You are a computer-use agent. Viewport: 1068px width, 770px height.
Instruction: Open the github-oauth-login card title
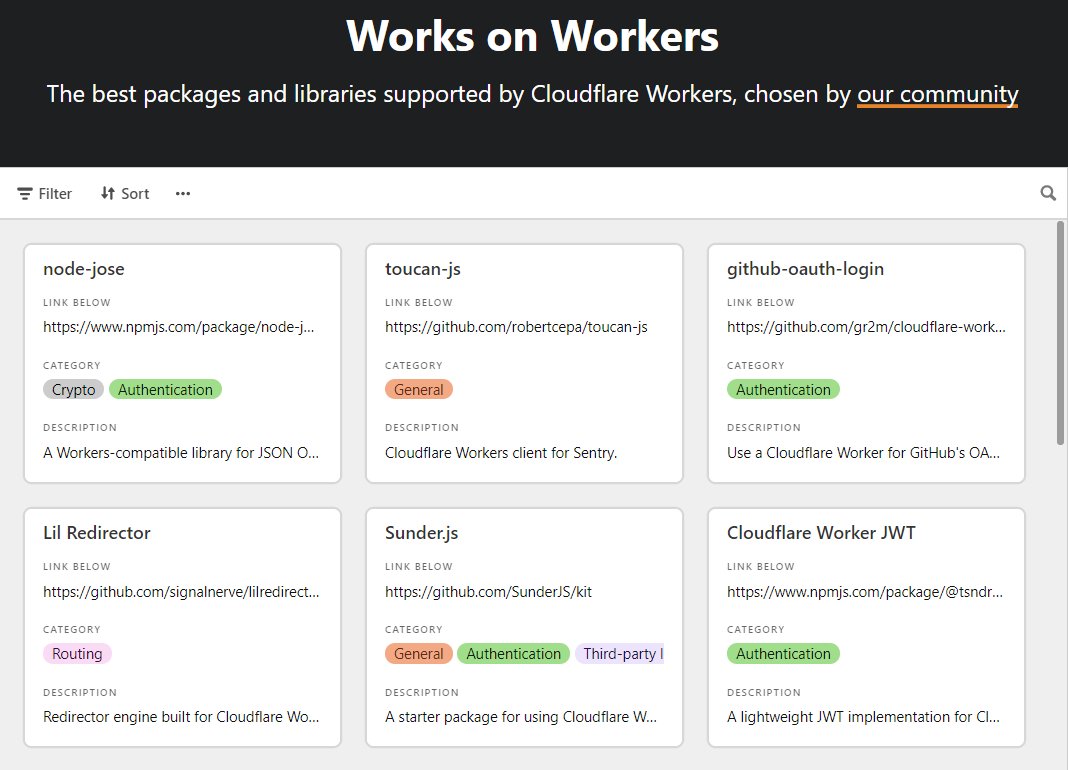(x=805, y=269)
